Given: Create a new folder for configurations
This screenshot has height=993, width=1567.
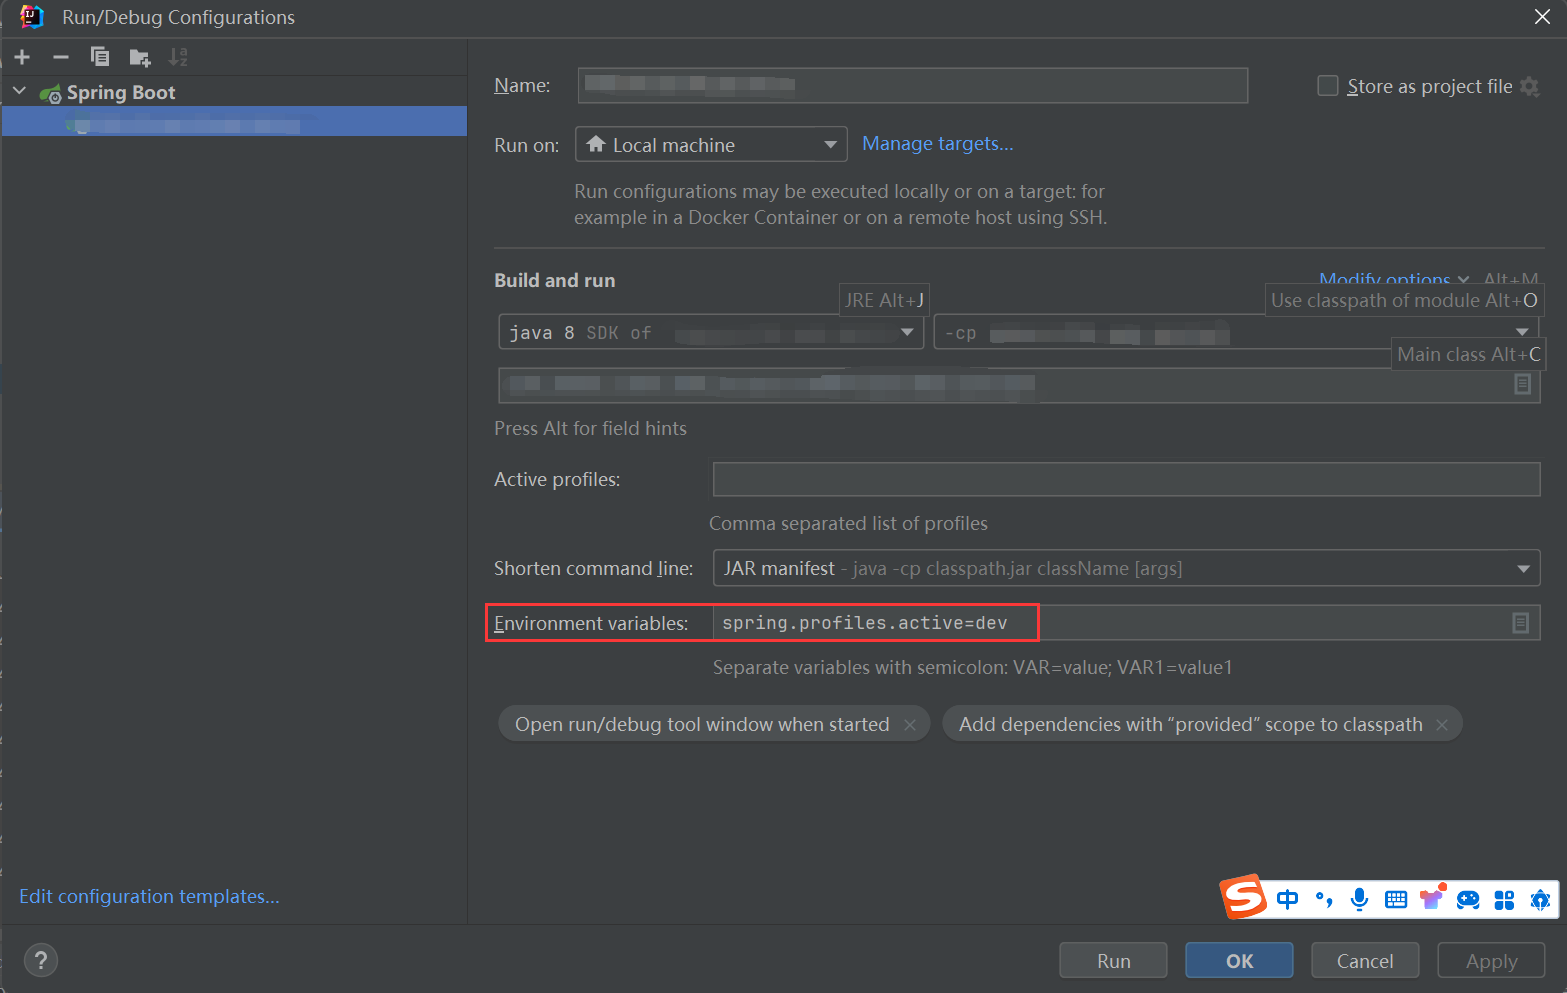Looking at the screenshot, I should (x=139, y=57).
